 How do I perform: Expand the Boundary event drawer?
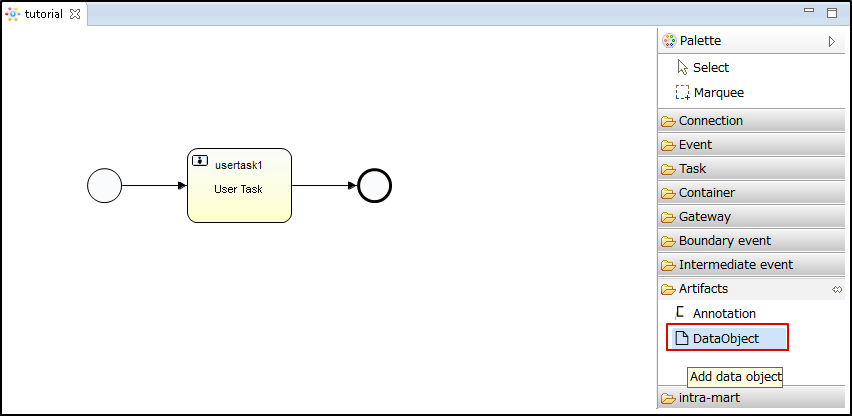(752, 240)
